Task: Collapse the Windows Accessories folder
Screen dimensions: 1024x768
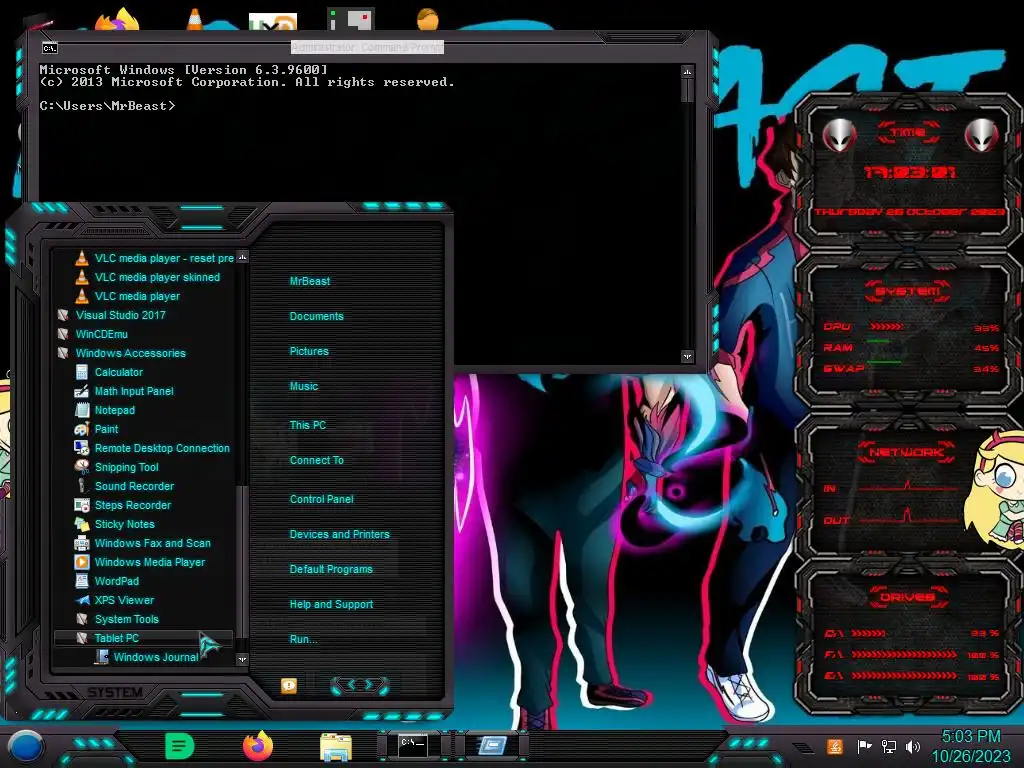Action: coord(121,353)
